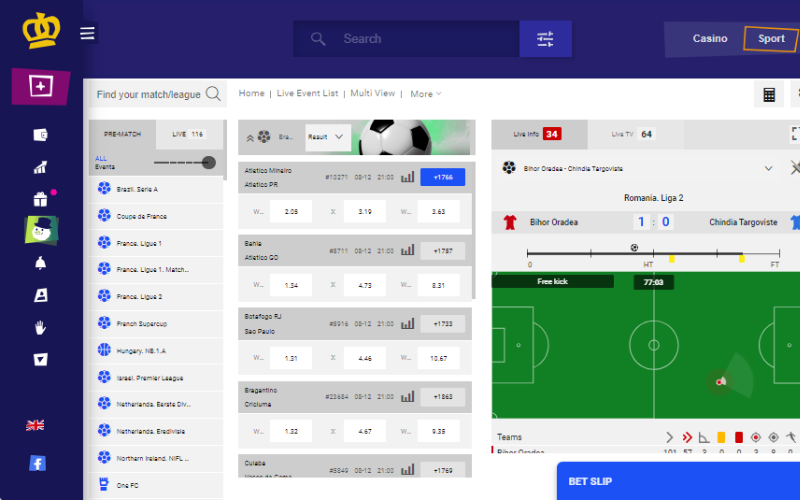Collapse the league header double chevron
Screen dimensions: 800x500
250,138
